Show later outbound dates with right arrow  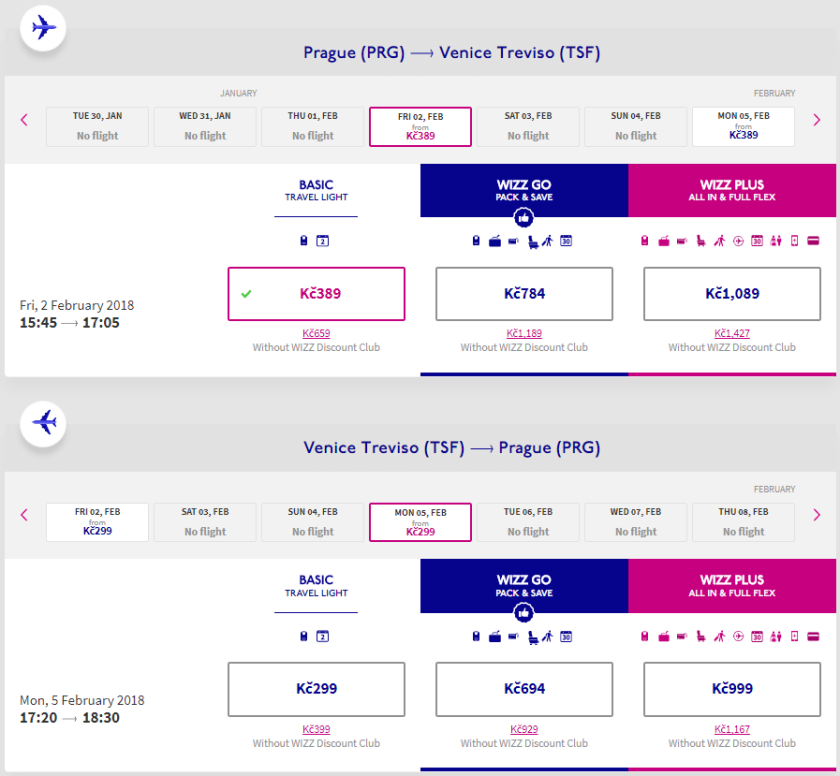pyautogui.click(x=817, y=120)
